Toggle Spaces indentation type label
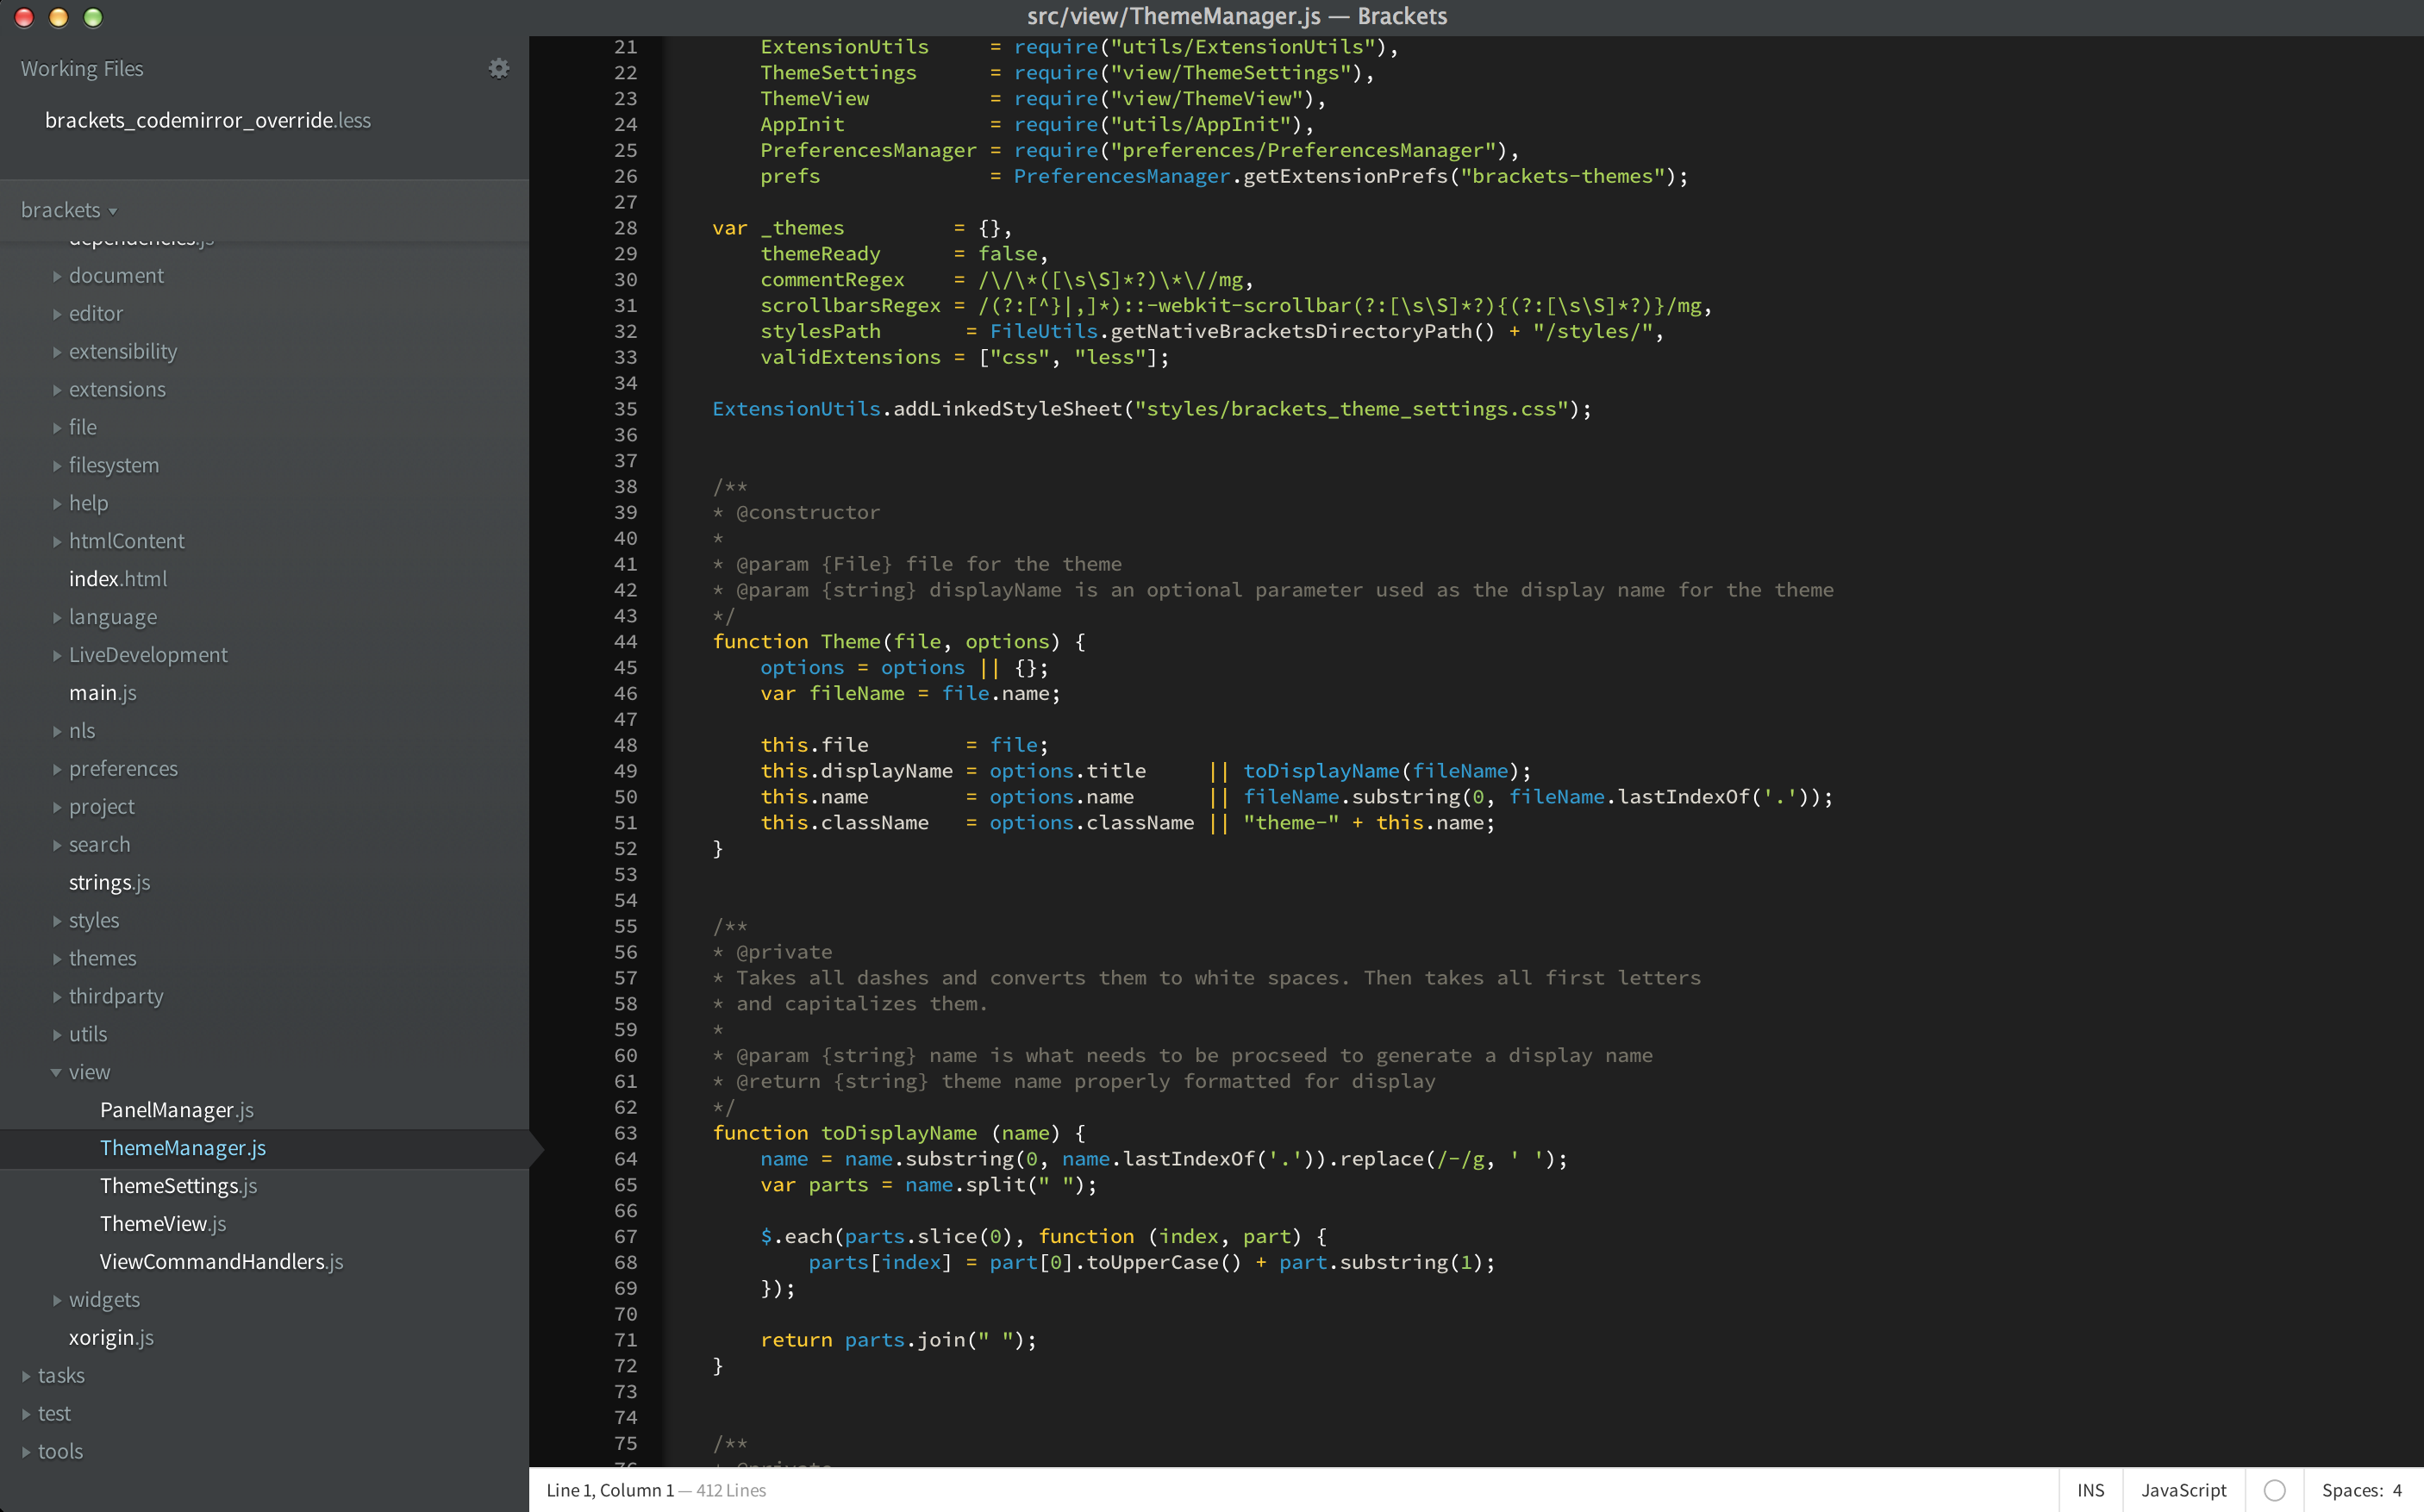Image resolution: width=2424 pixels, height=1512 pixels. point(2351,1490)
